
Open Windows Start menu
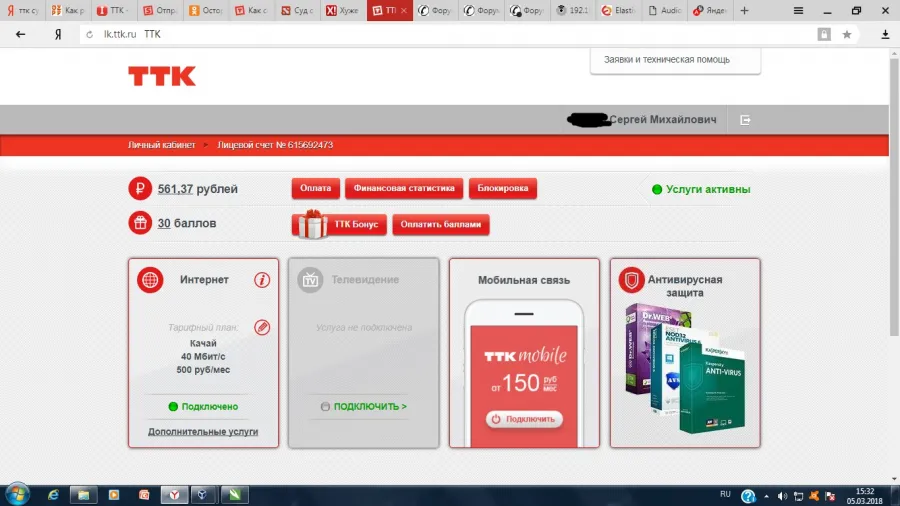tap(17, 494)
